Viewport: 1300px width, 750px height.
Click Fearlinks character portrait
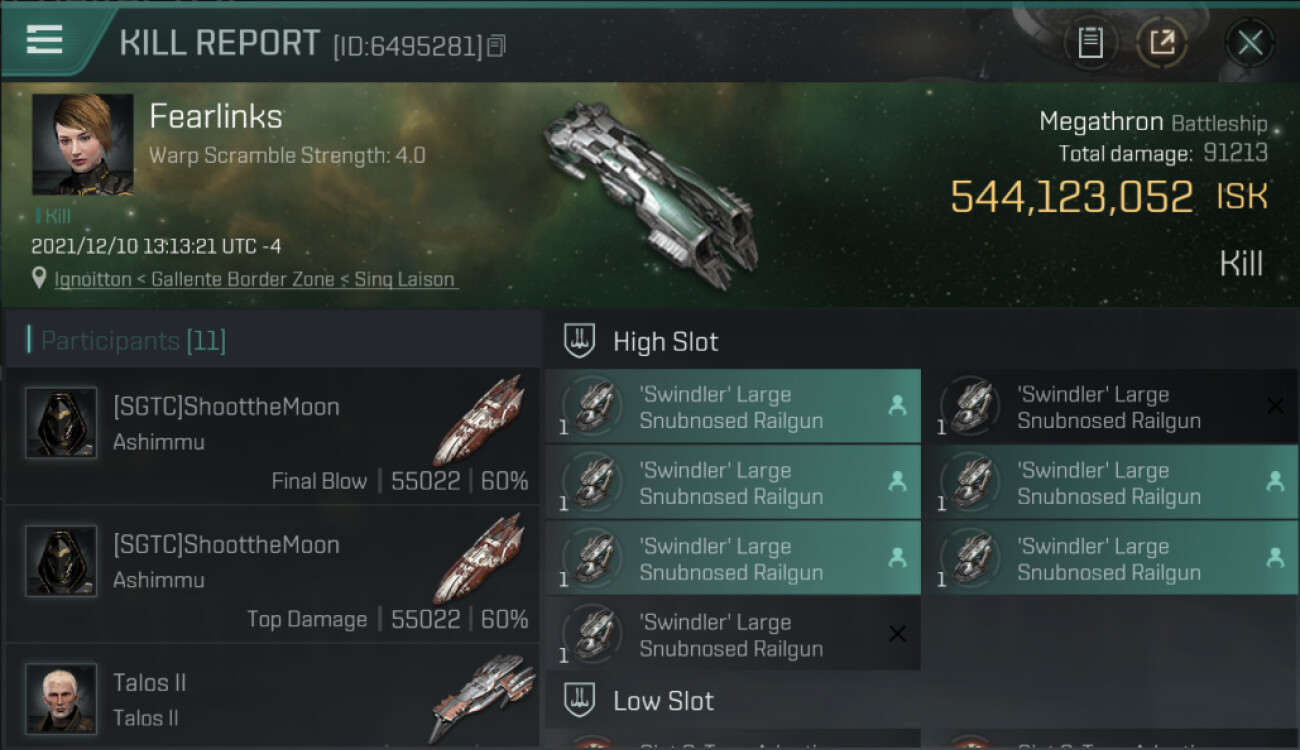(x=83, y=144)
